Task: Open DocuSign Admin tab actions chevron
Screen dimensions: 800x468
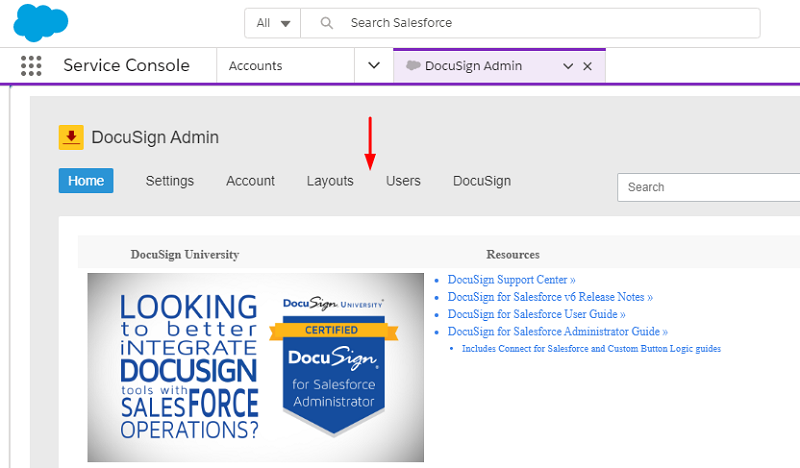Action: click(x=568, y=66)
